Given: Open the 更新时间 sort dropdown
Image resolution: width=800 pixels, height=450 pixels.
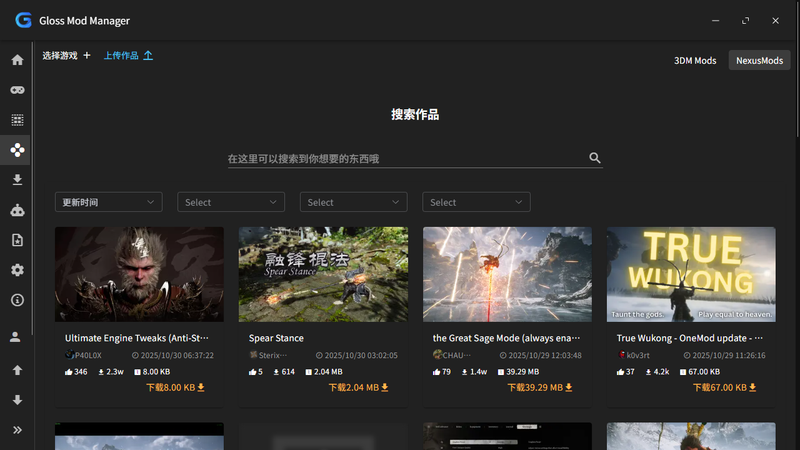Looking at the screenshot, I should point(109,202).
